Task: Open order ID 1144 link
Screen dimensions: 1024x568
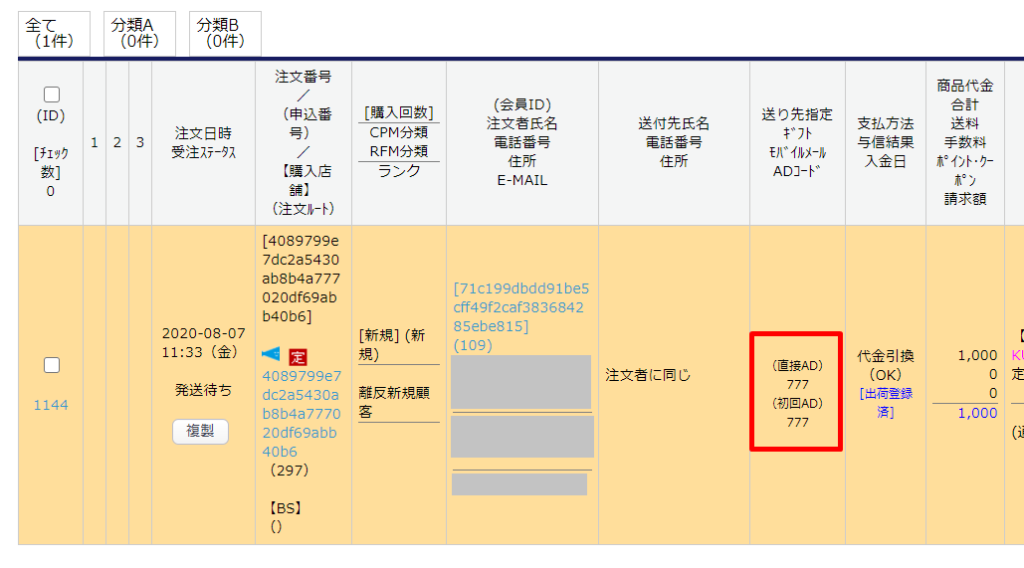Action: tap(51, 405)
